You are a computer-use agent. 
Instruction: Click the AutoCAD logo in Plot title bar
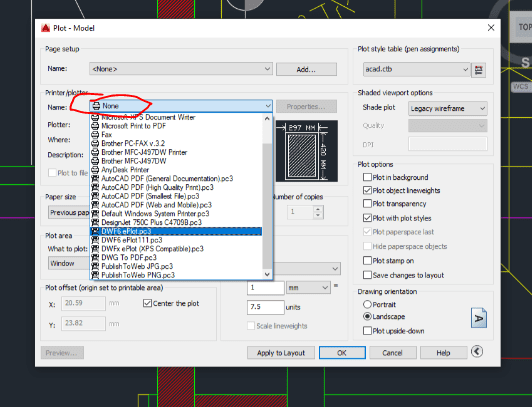[x=45, y=28]
